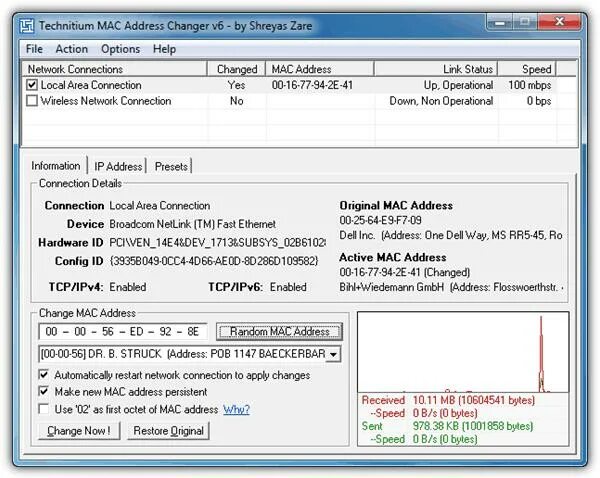Click original MAC value 00-25-64-E9-F7-09
This screenshot has width=600, height=478.
click(x=380, y=220)
